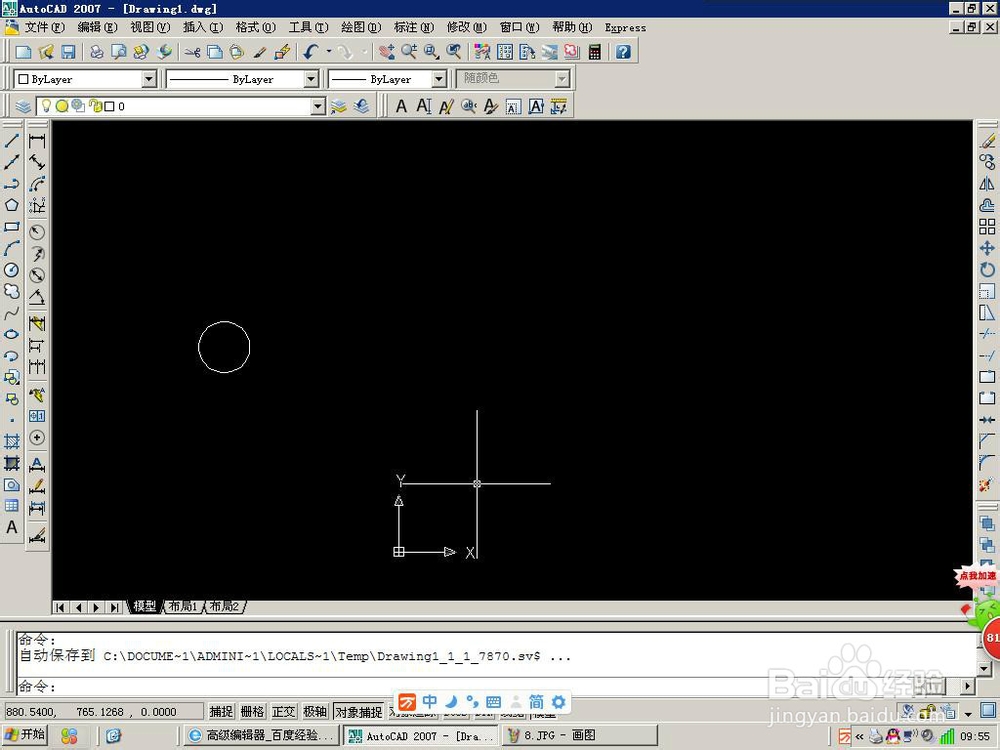Click the Rotate tool in Modify toolbar
Screen dimensions: 1000x750
click(x=987, y=270)
